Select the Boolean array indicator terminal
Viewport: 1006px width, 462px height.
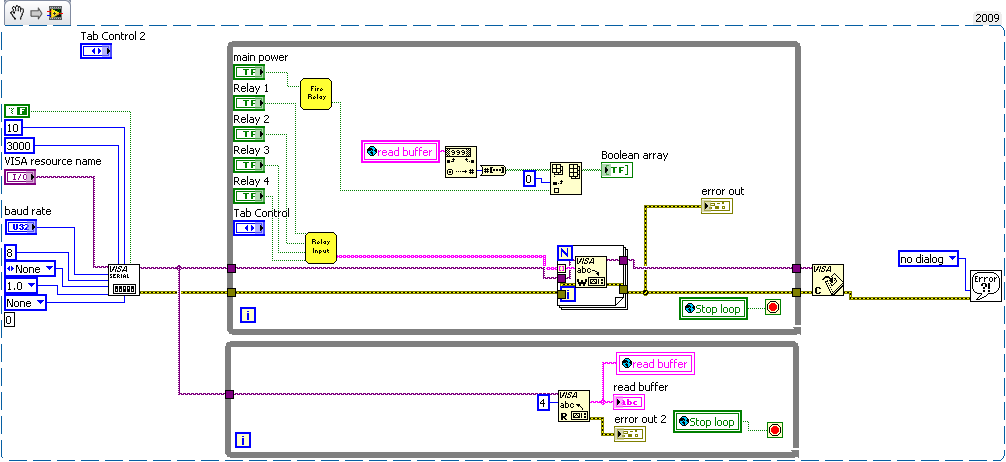point(617,169)
